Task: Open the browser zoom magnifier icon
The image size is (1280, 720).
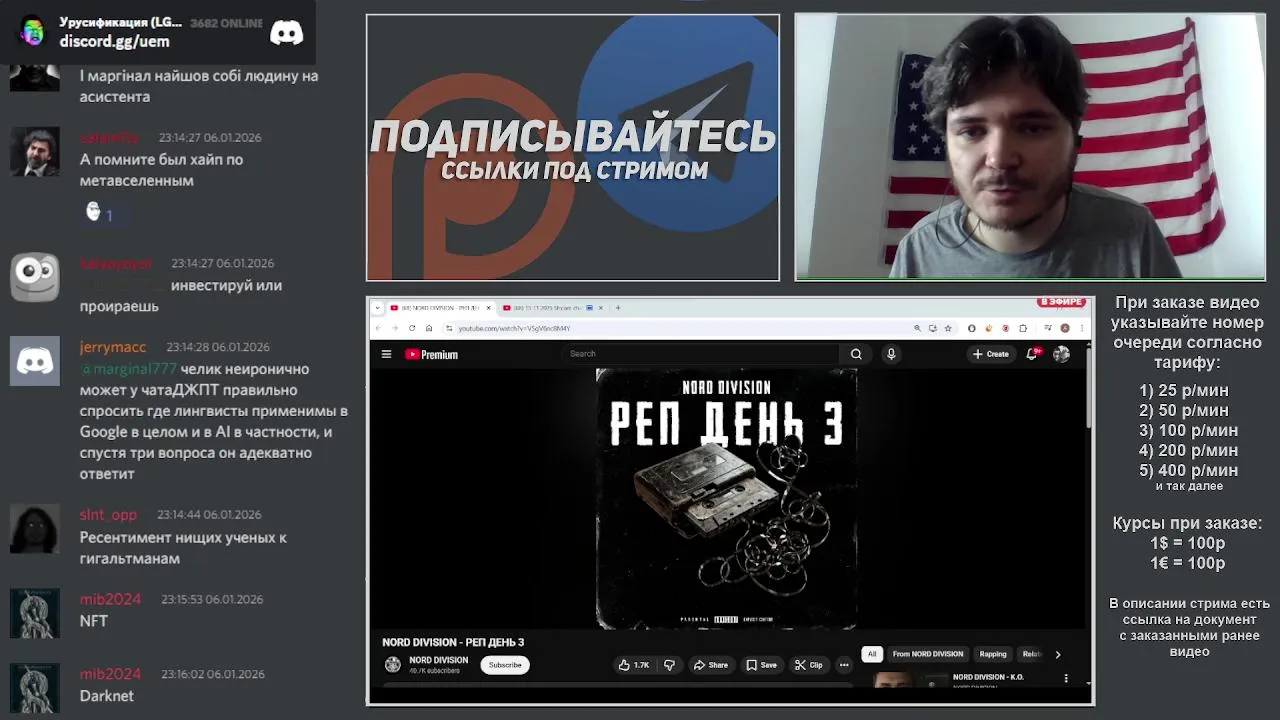Action: [917, 328]
